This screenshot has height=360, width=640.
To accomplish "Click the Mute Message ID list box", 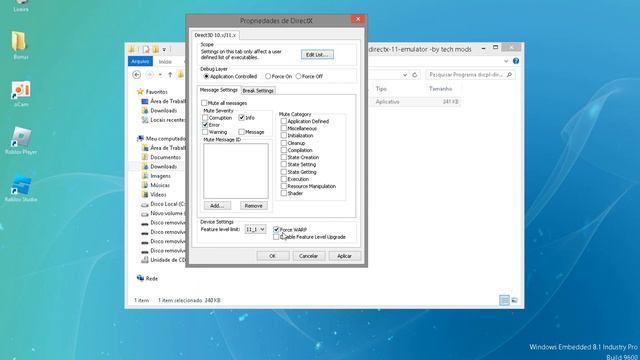I will tap(236, 171).
